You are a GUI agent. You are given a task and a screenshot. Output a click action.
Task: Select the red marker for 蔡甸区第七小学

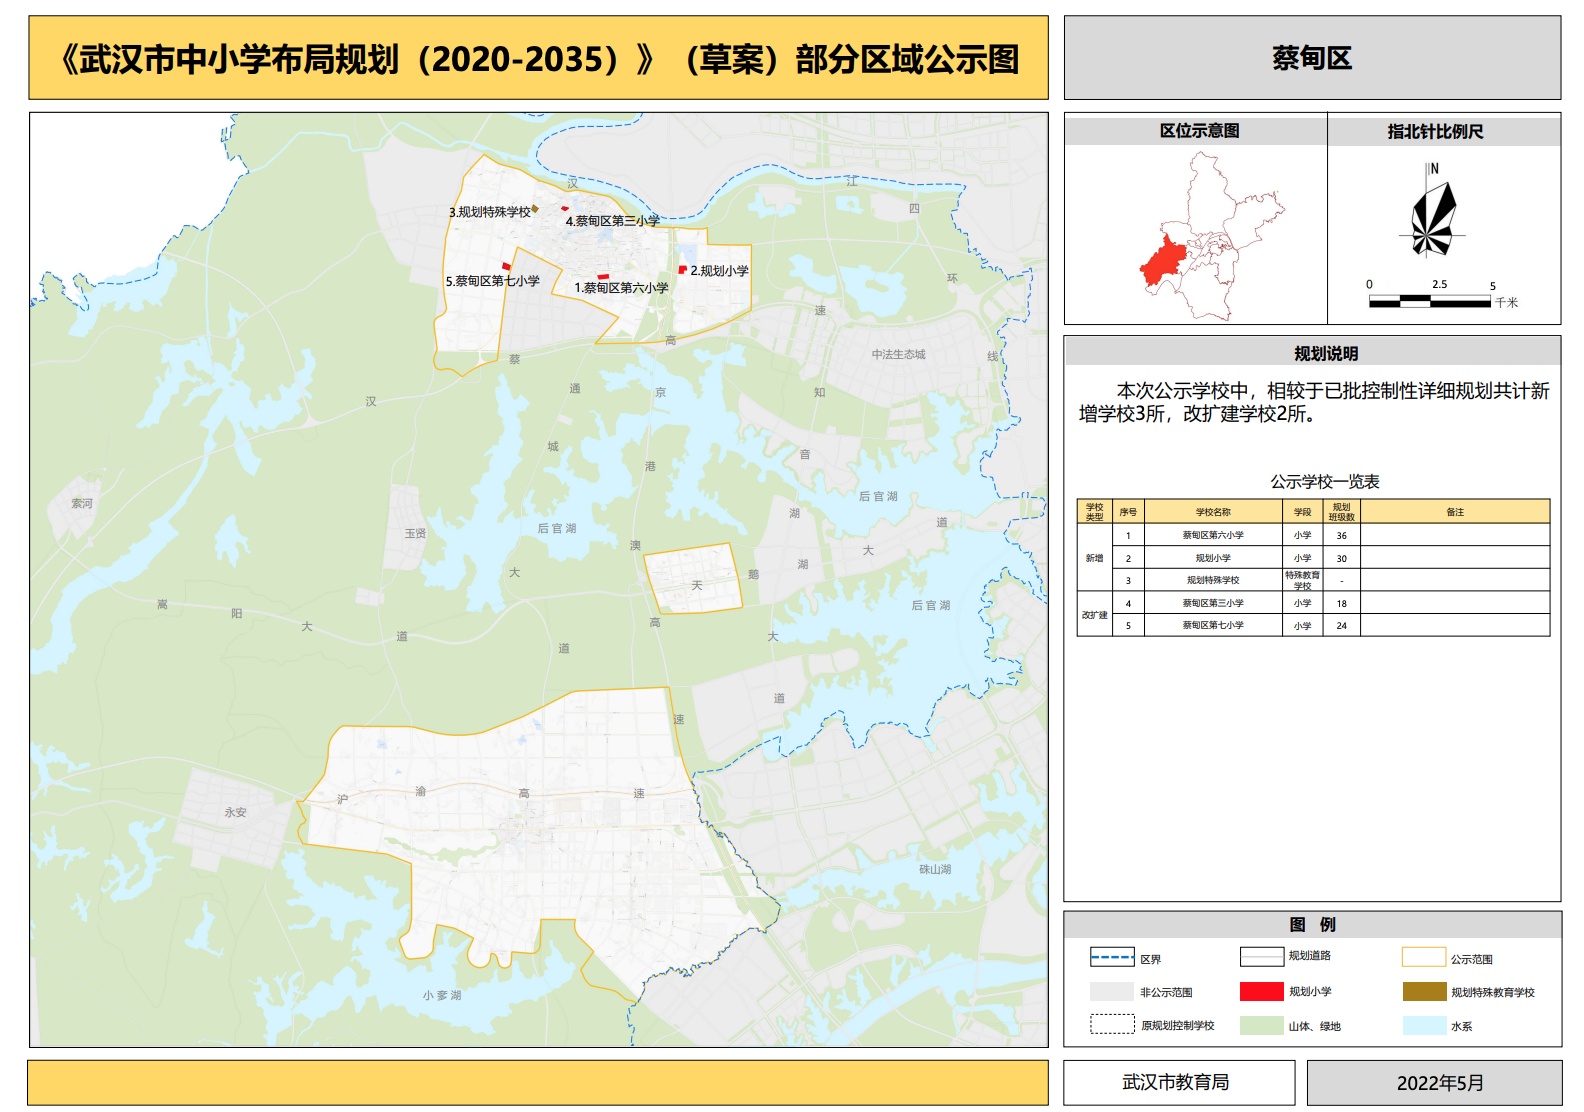[506, 266]
